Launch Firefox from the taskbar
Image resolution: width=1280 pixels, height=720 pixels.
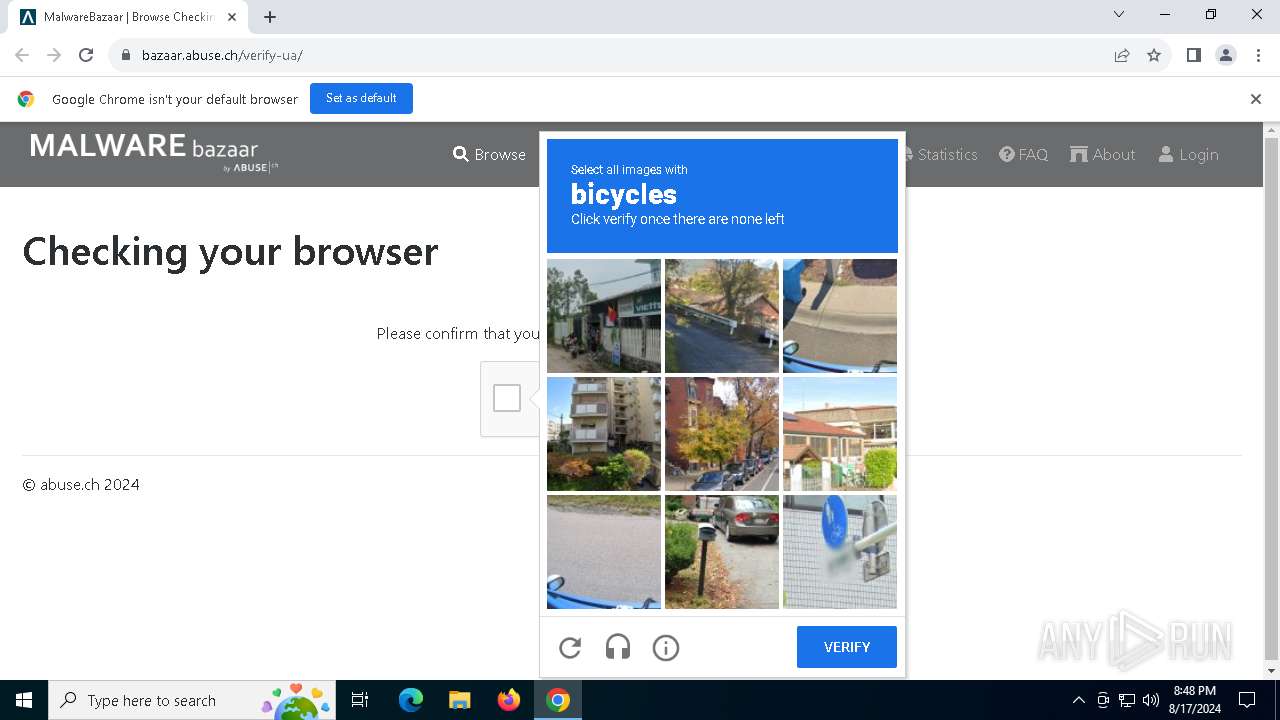coord(509,700)
